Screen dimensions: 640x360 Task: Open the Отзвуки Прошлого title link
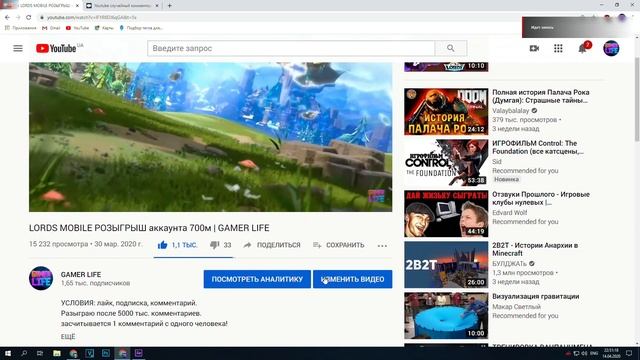point(541,198)
